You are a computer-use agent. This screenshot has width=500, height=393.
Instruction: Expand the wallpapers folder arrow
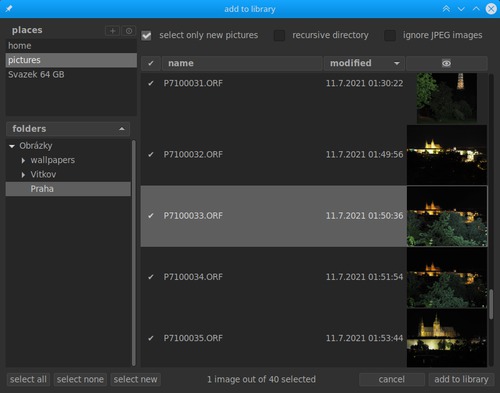click(x=23, y=161)
